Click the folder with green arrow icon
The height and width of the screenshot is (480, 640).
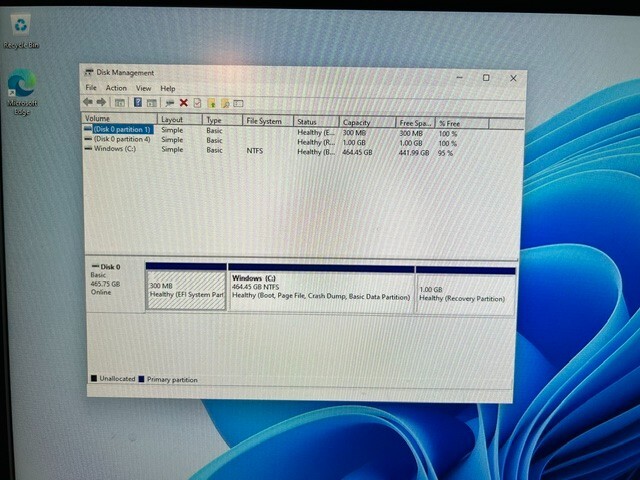[x=211, y=103]
